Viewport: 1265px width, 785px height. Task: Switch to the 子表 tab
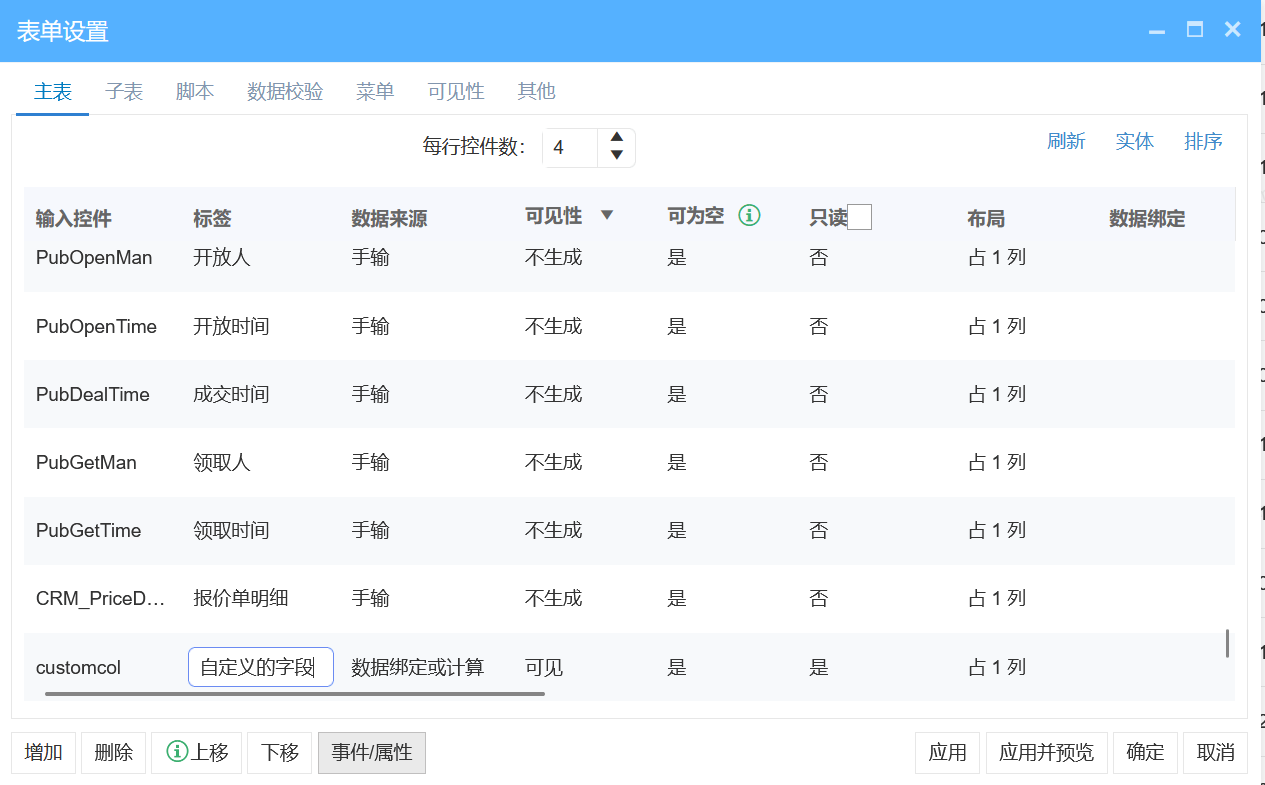coord(124,91)
